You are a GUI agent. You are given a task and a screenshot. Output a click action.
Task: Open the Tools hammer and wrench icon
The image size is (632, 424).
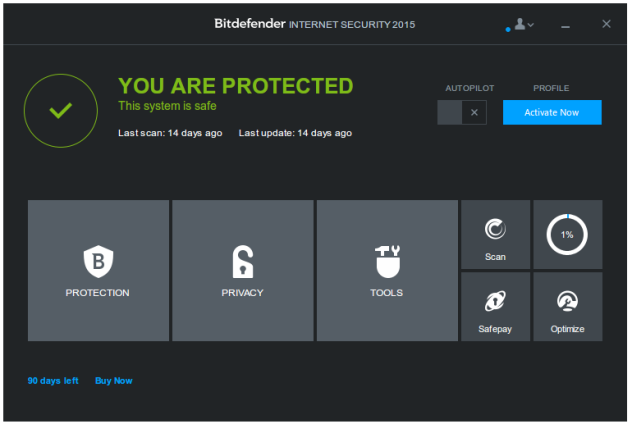387,261
